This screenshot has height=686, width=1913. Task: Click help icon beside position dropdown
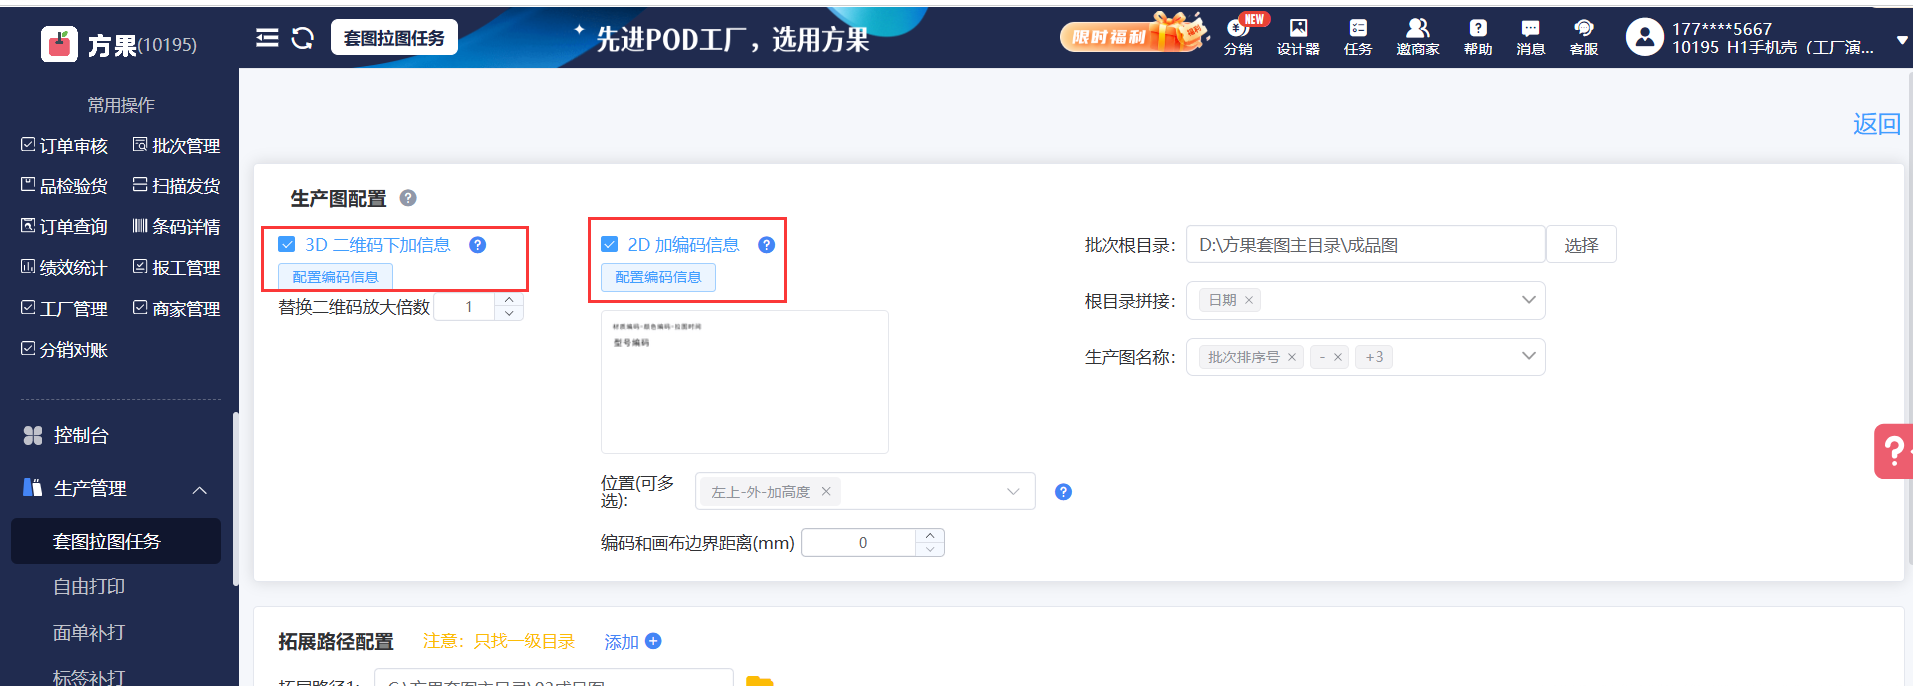pos(1064,491)
